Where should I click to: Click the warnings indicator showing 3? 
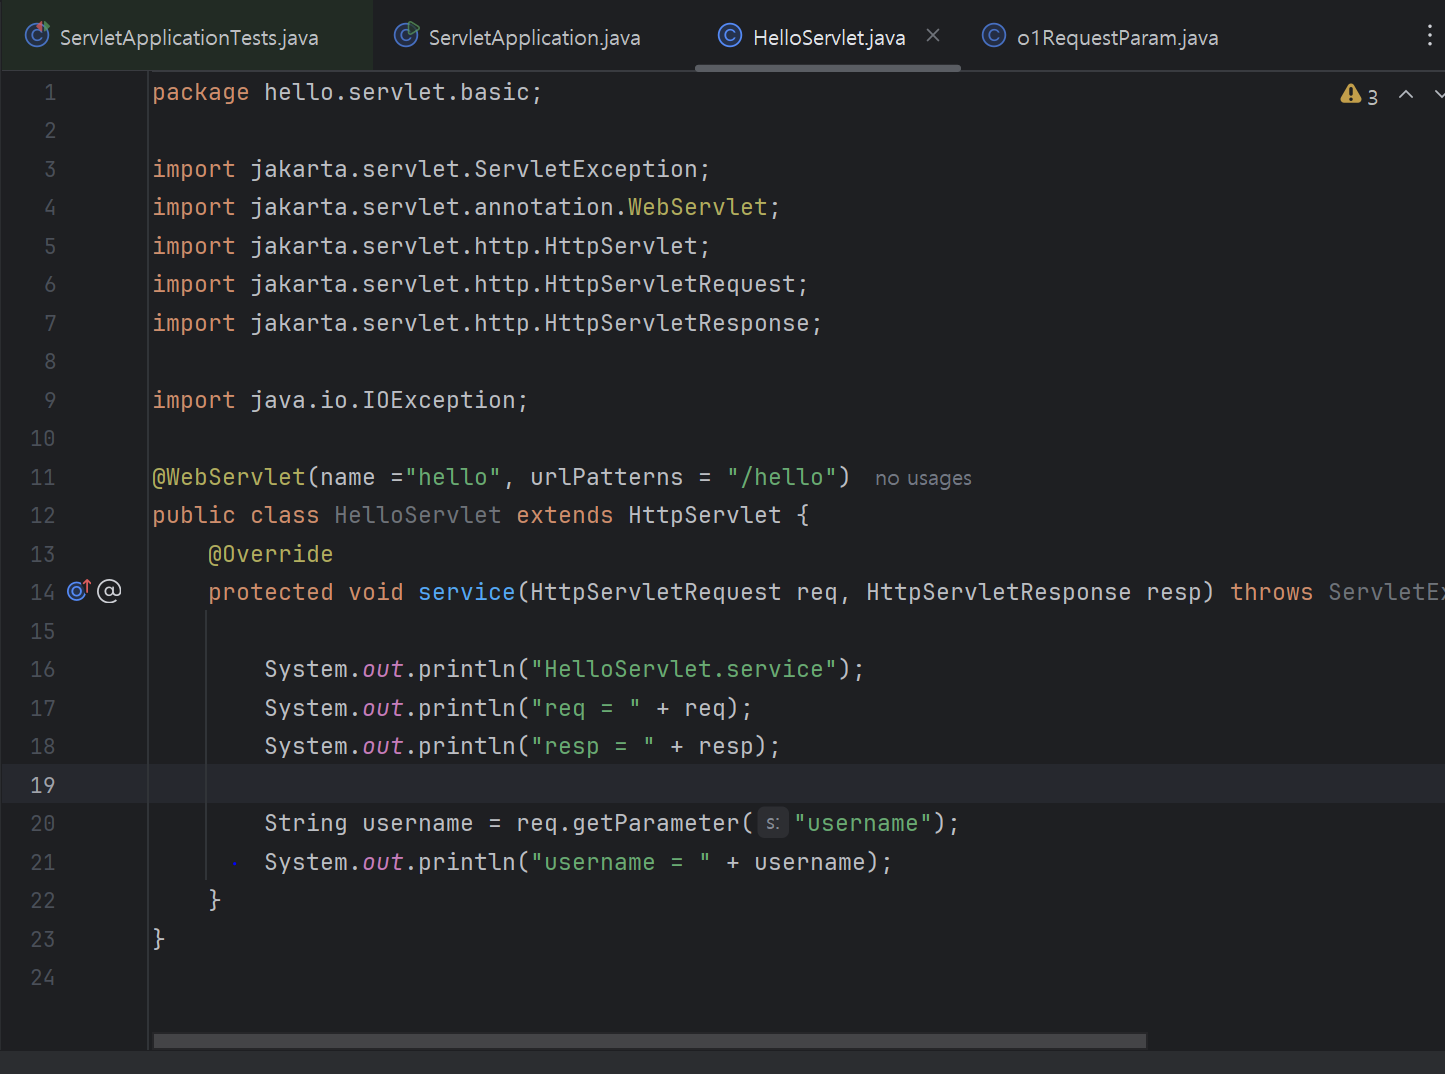click(1359, 95)
